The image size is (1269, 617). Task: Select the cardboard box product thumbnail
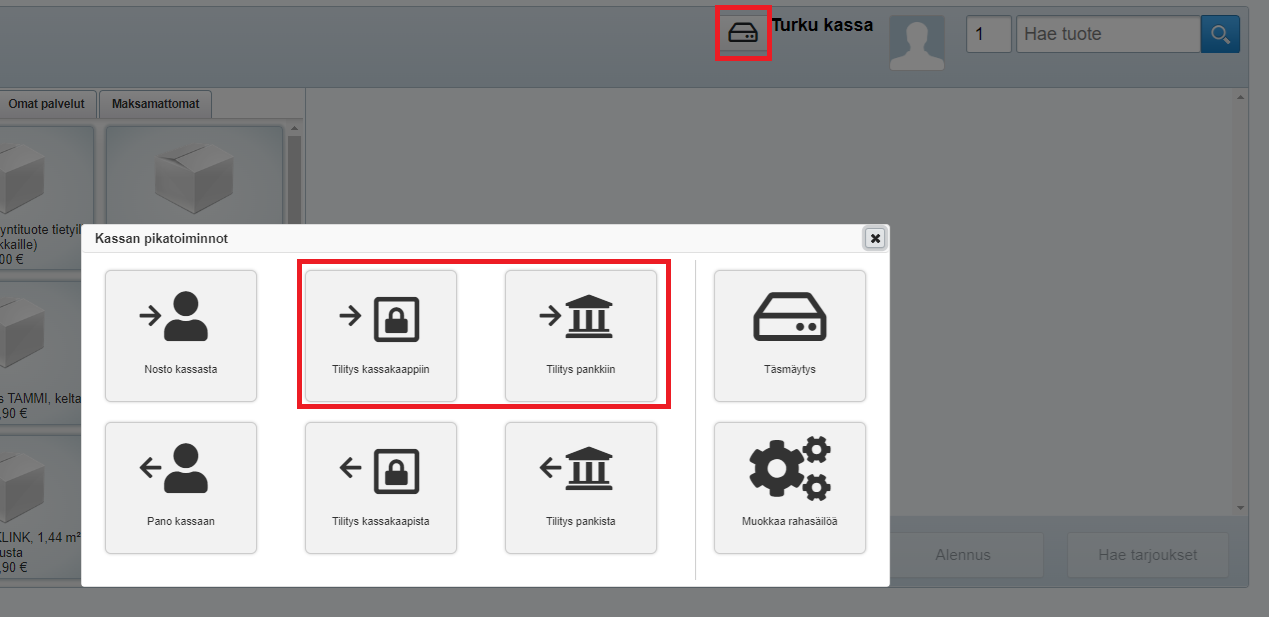click(194, 175)
